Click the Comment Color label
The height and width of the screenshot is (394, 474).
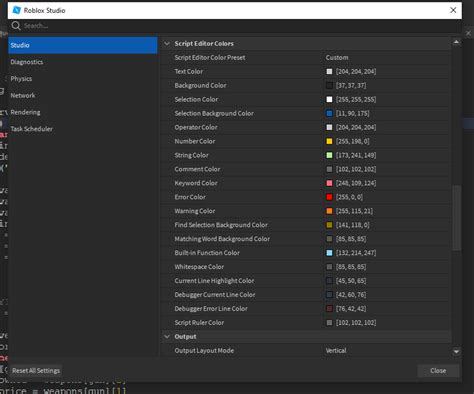point(197,169)
